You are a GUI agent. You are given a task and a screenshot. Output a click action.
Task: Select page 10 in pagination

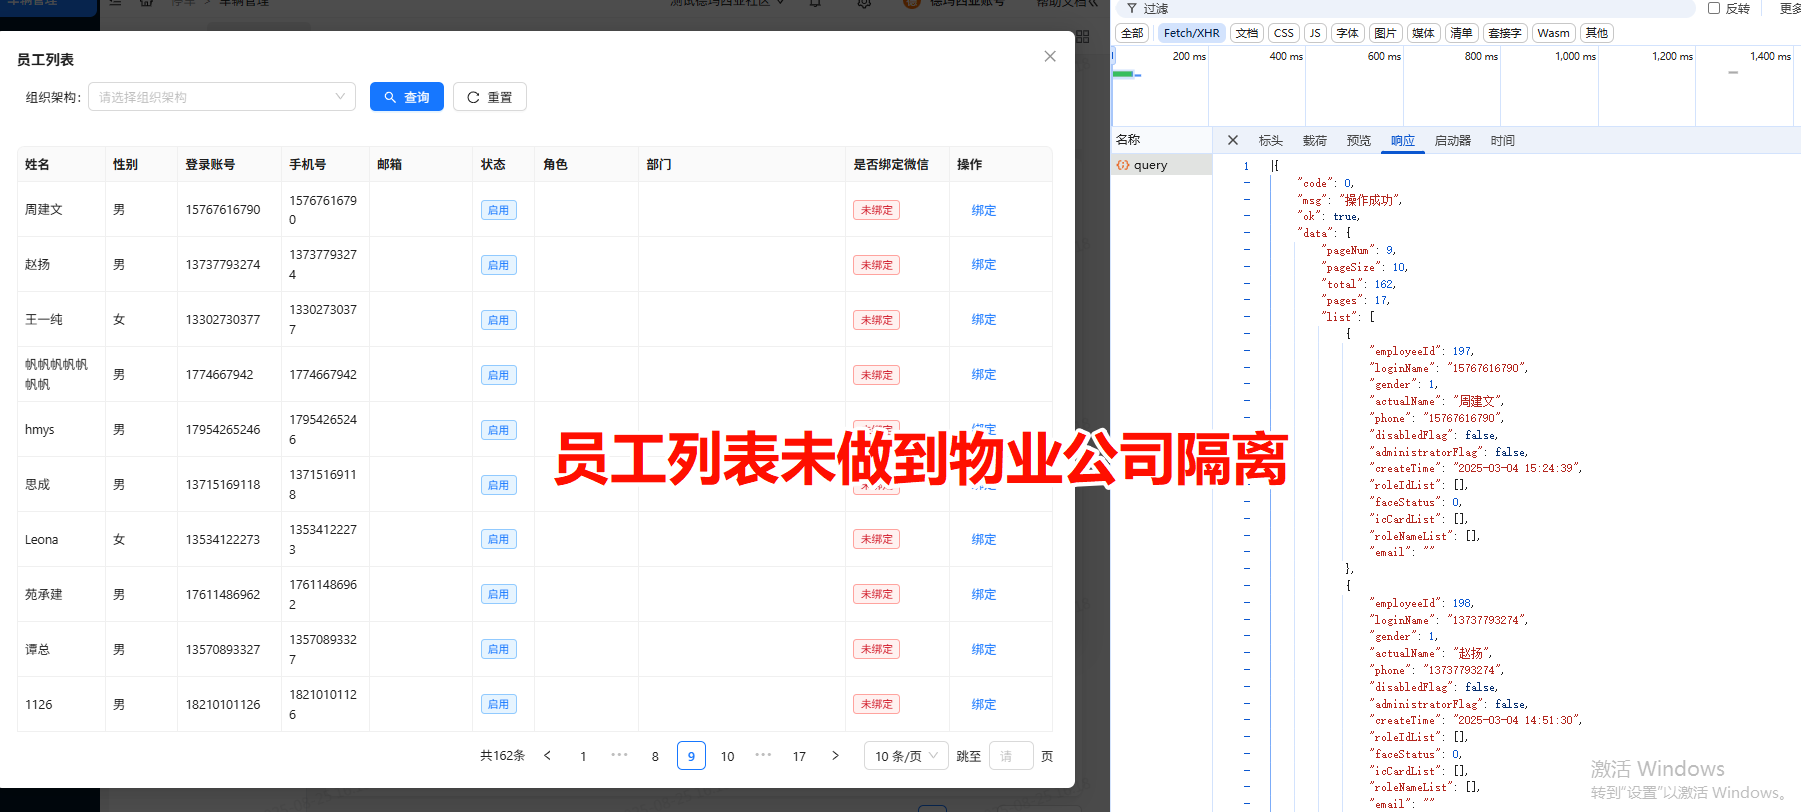tap(727, 756)
